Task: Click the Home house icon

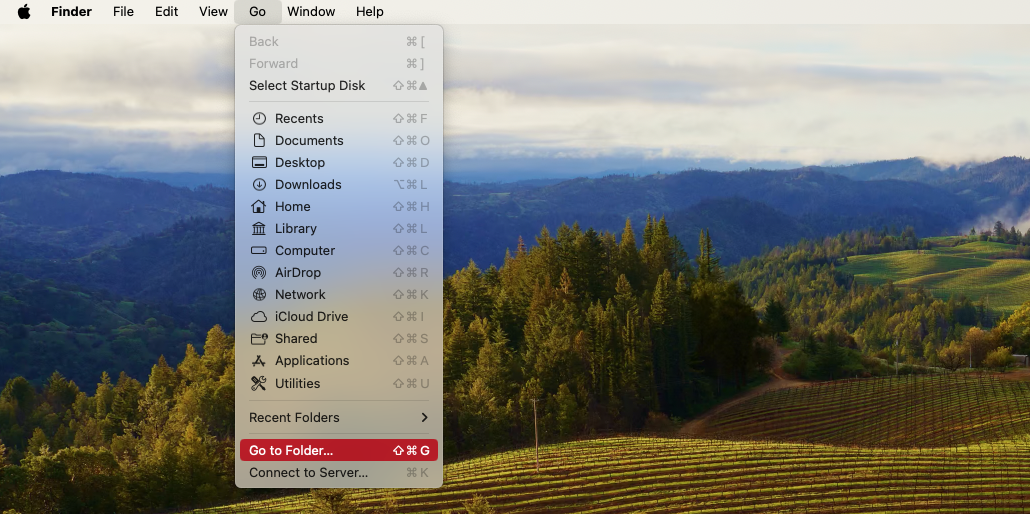Action: (x=259, y=206)
